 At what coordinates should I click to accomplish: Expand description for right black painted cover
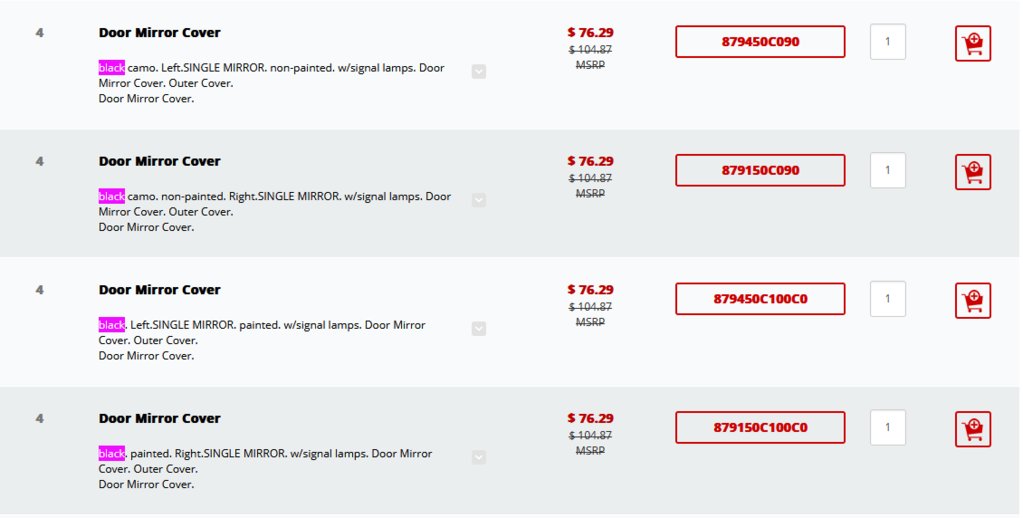(x=479, y=457)
